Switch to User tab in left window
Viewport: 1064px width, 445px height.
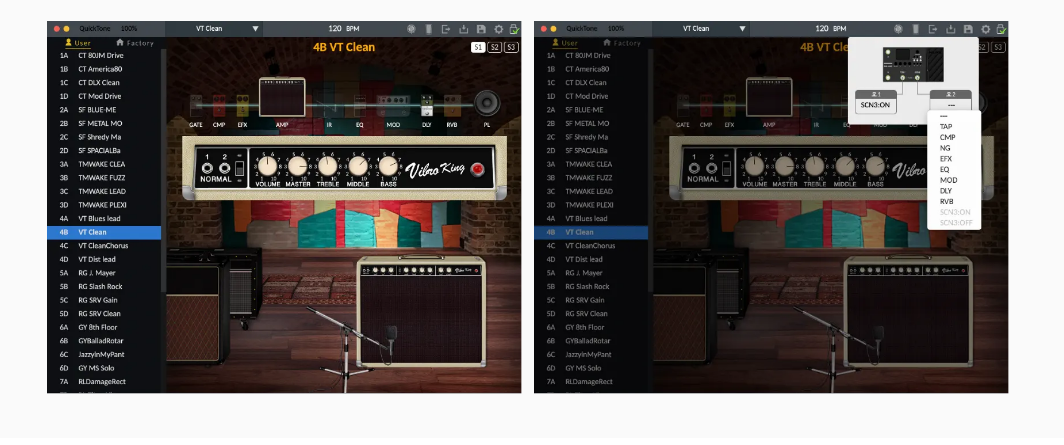point(77,43)
